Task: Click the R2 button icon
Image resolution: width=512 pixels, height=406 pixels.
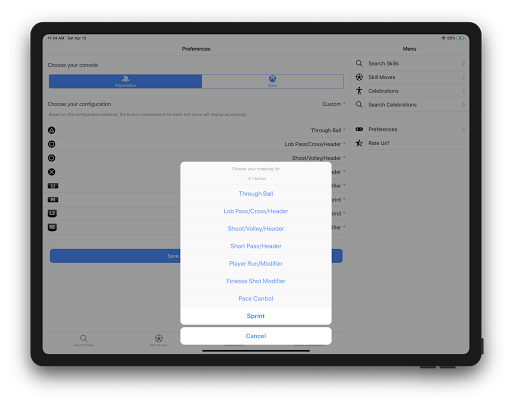Action: 52,227
